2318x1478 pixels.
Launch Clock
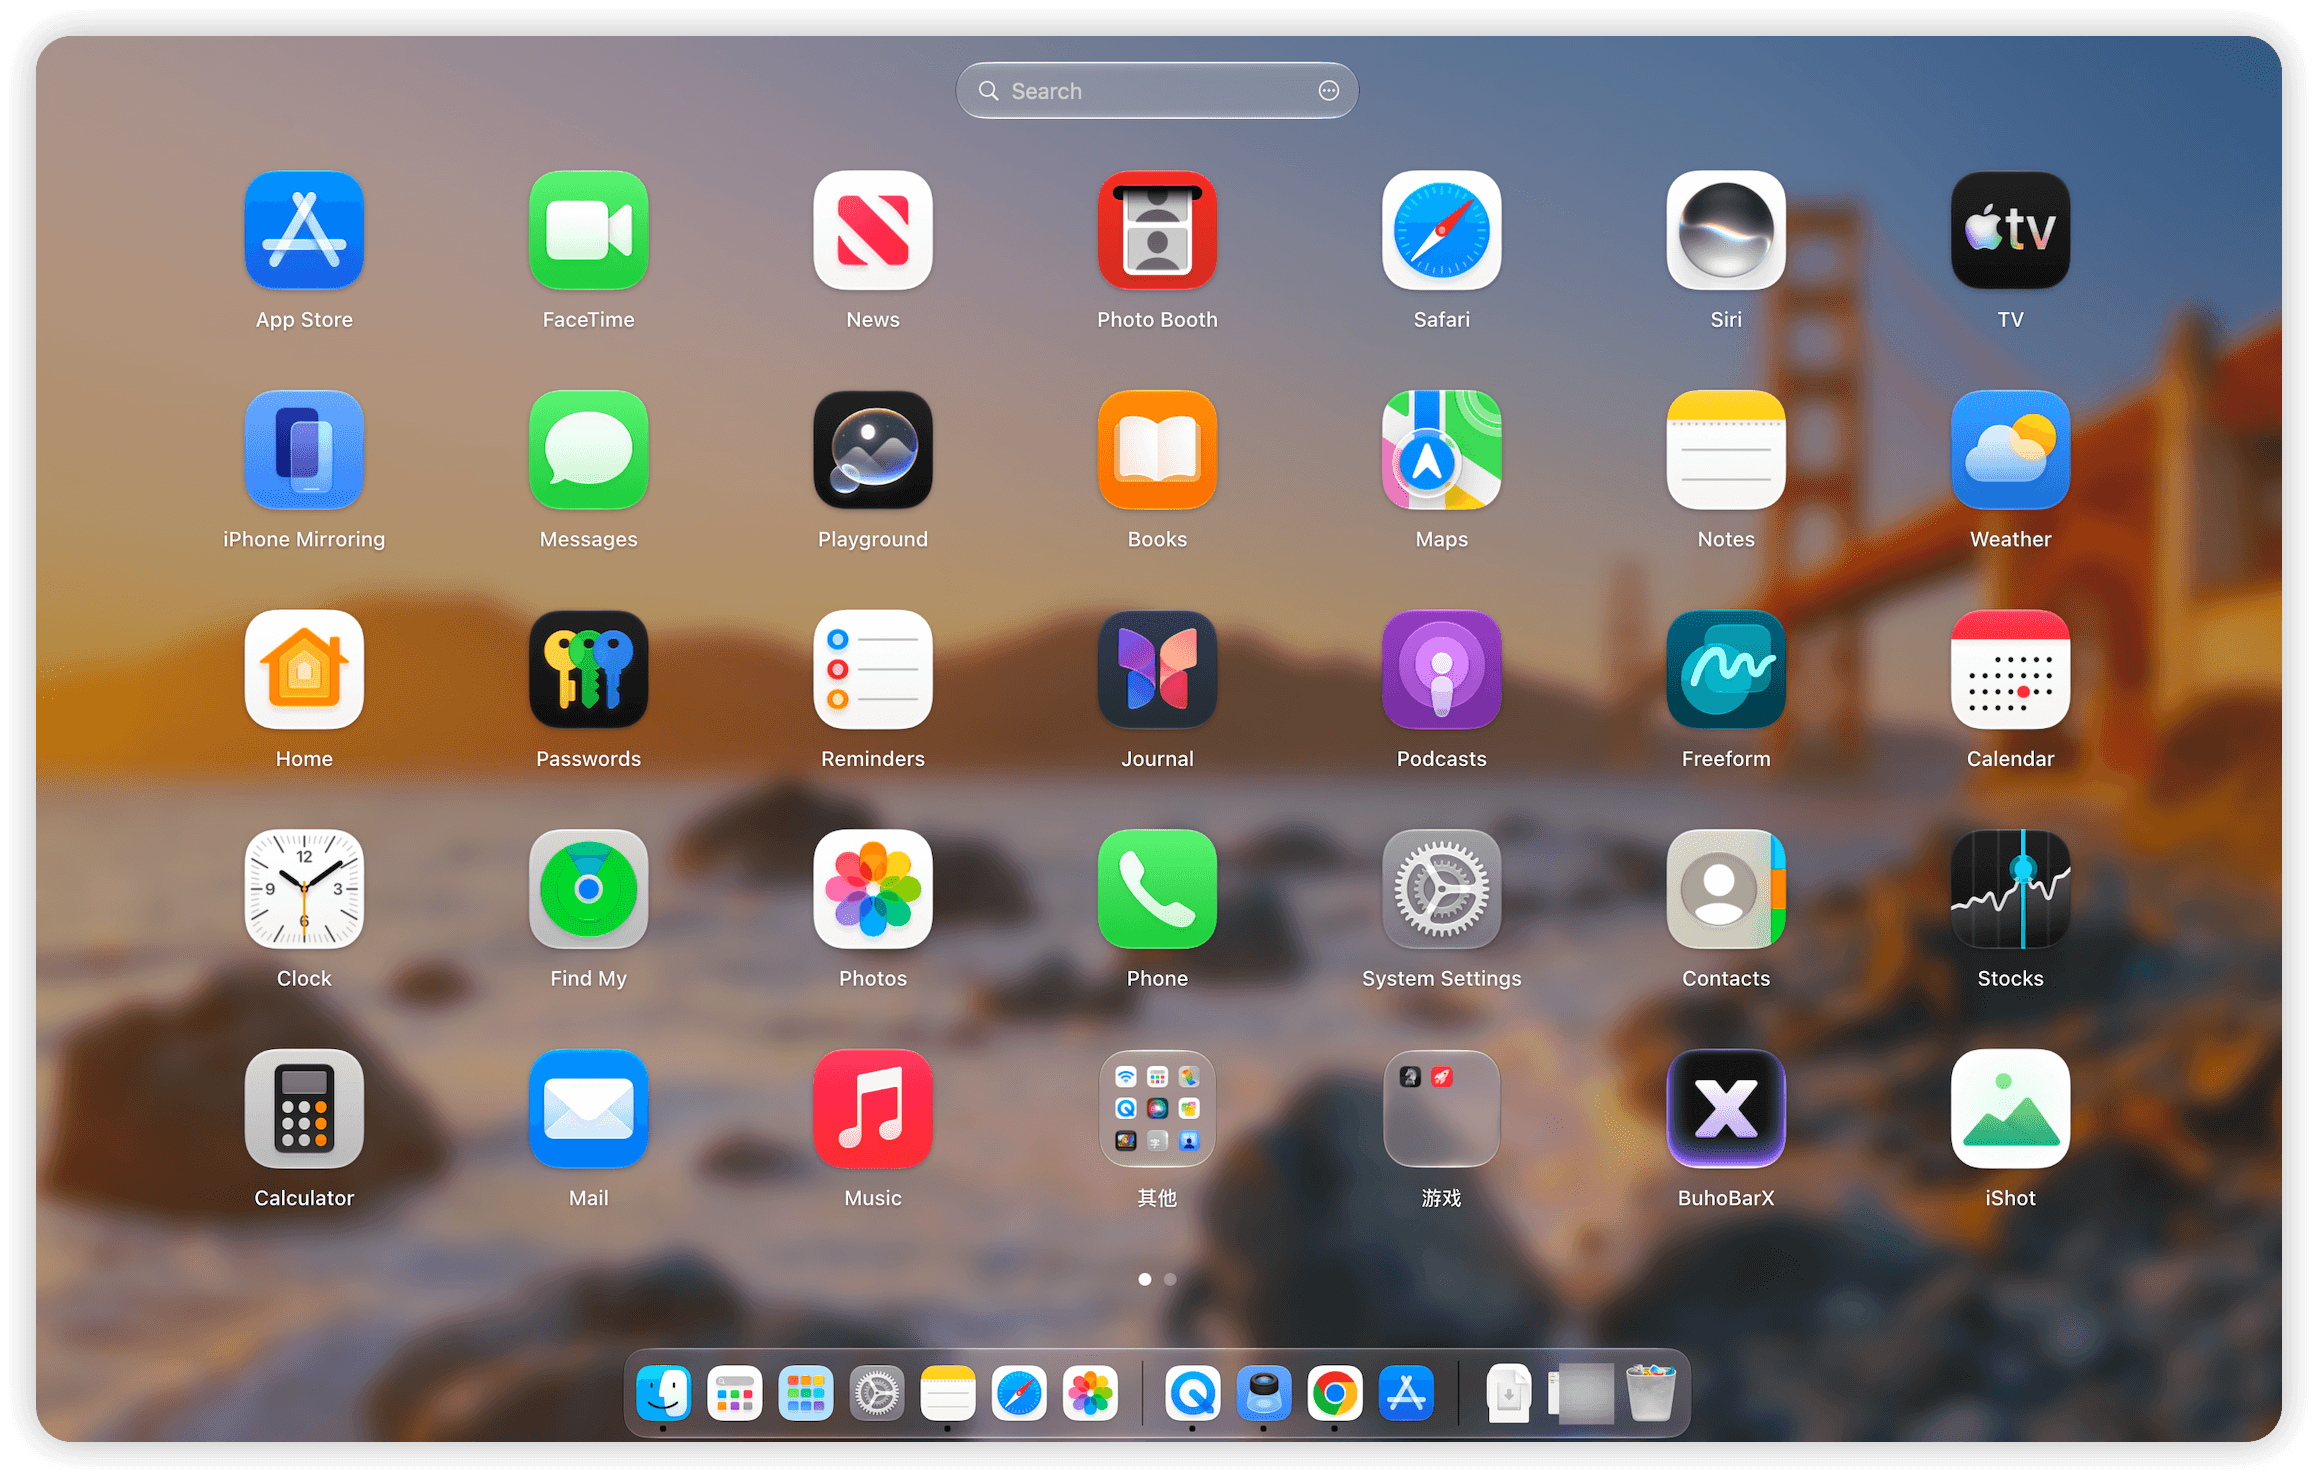click(x=304, y=889)
